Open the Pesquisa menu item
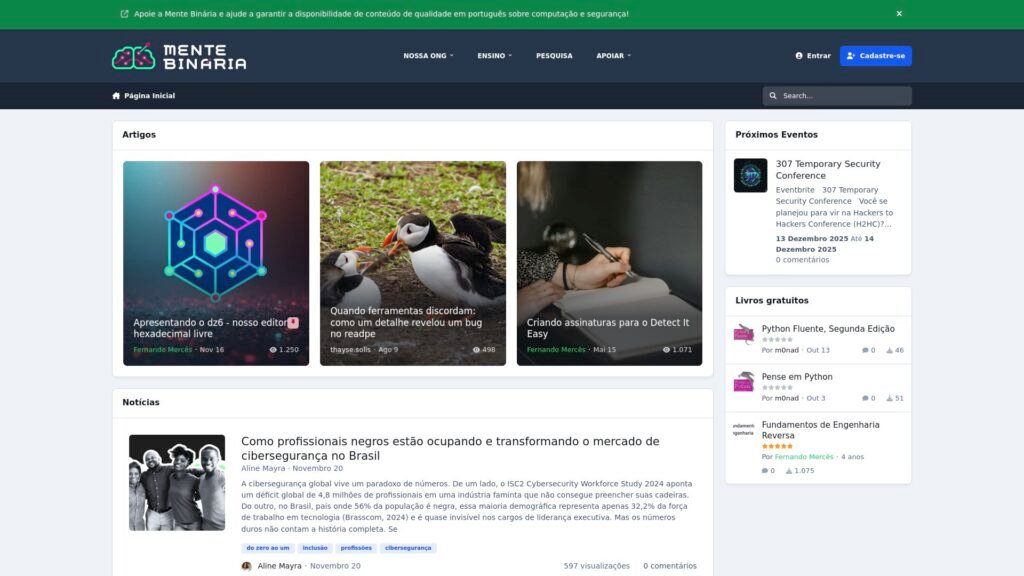Image resolution: width=1024 pixels, height=576 pixels. tap(554, 56)
